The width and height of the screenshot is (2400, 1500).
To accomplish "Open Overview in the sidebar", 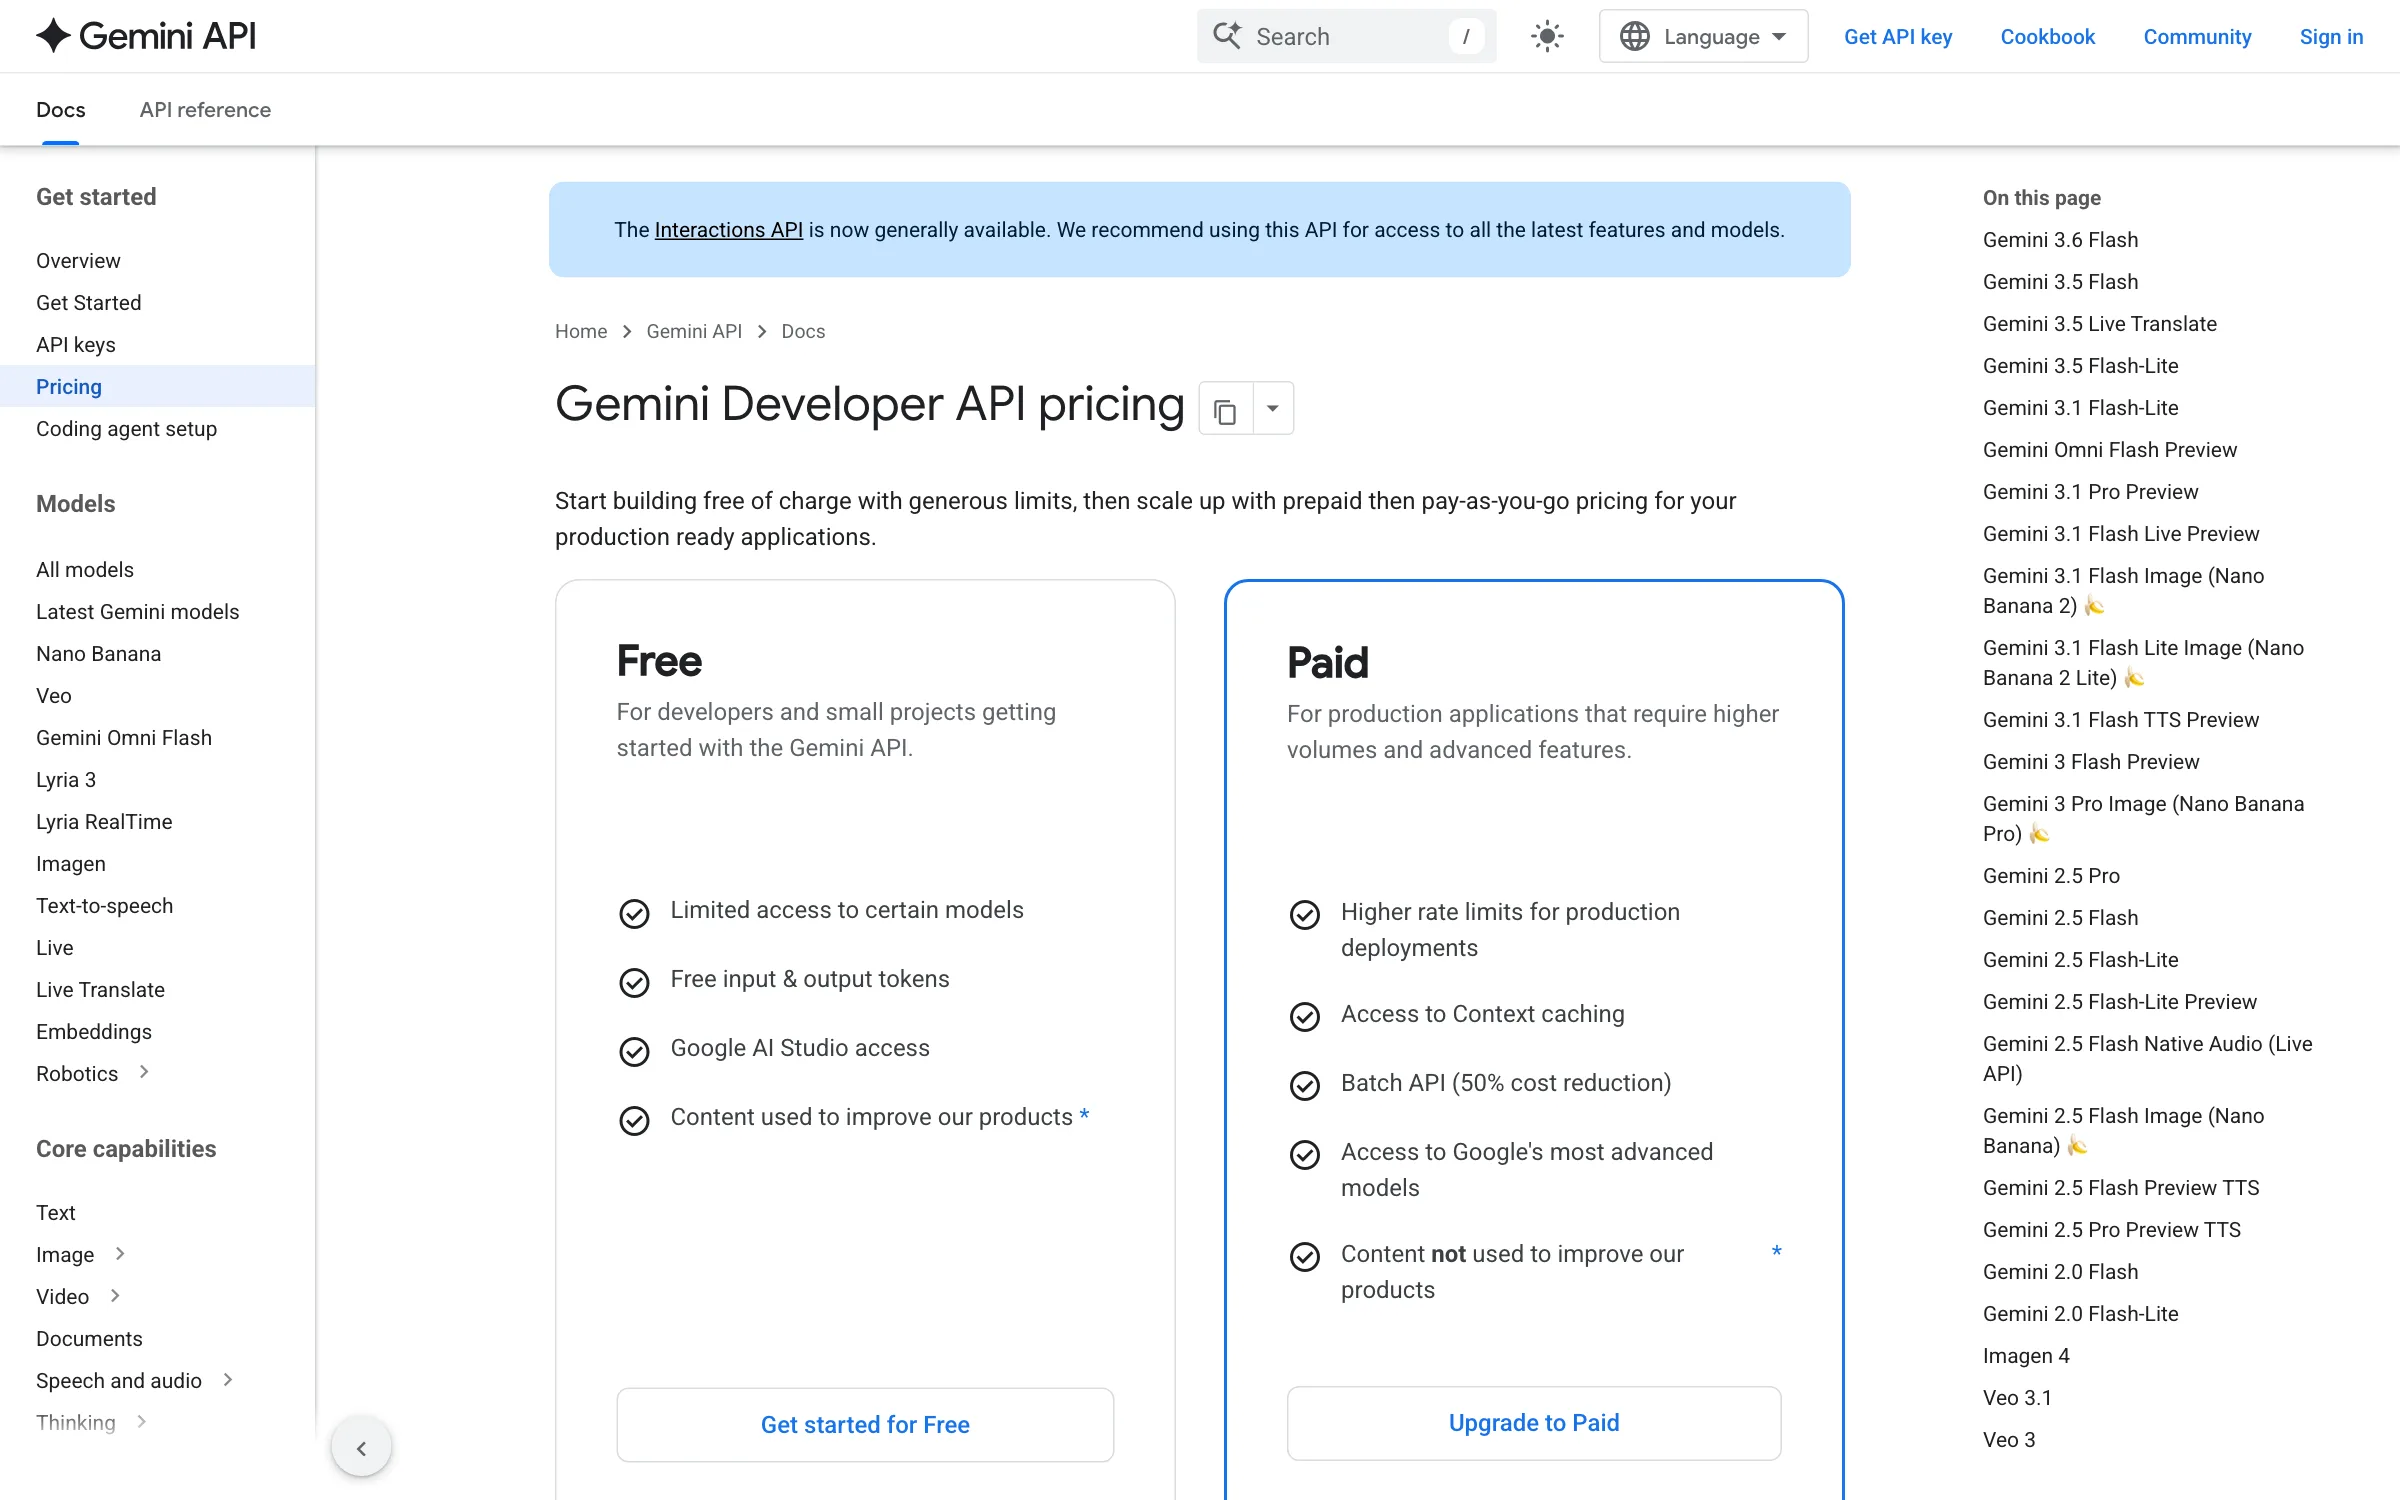I will (78, 261).
